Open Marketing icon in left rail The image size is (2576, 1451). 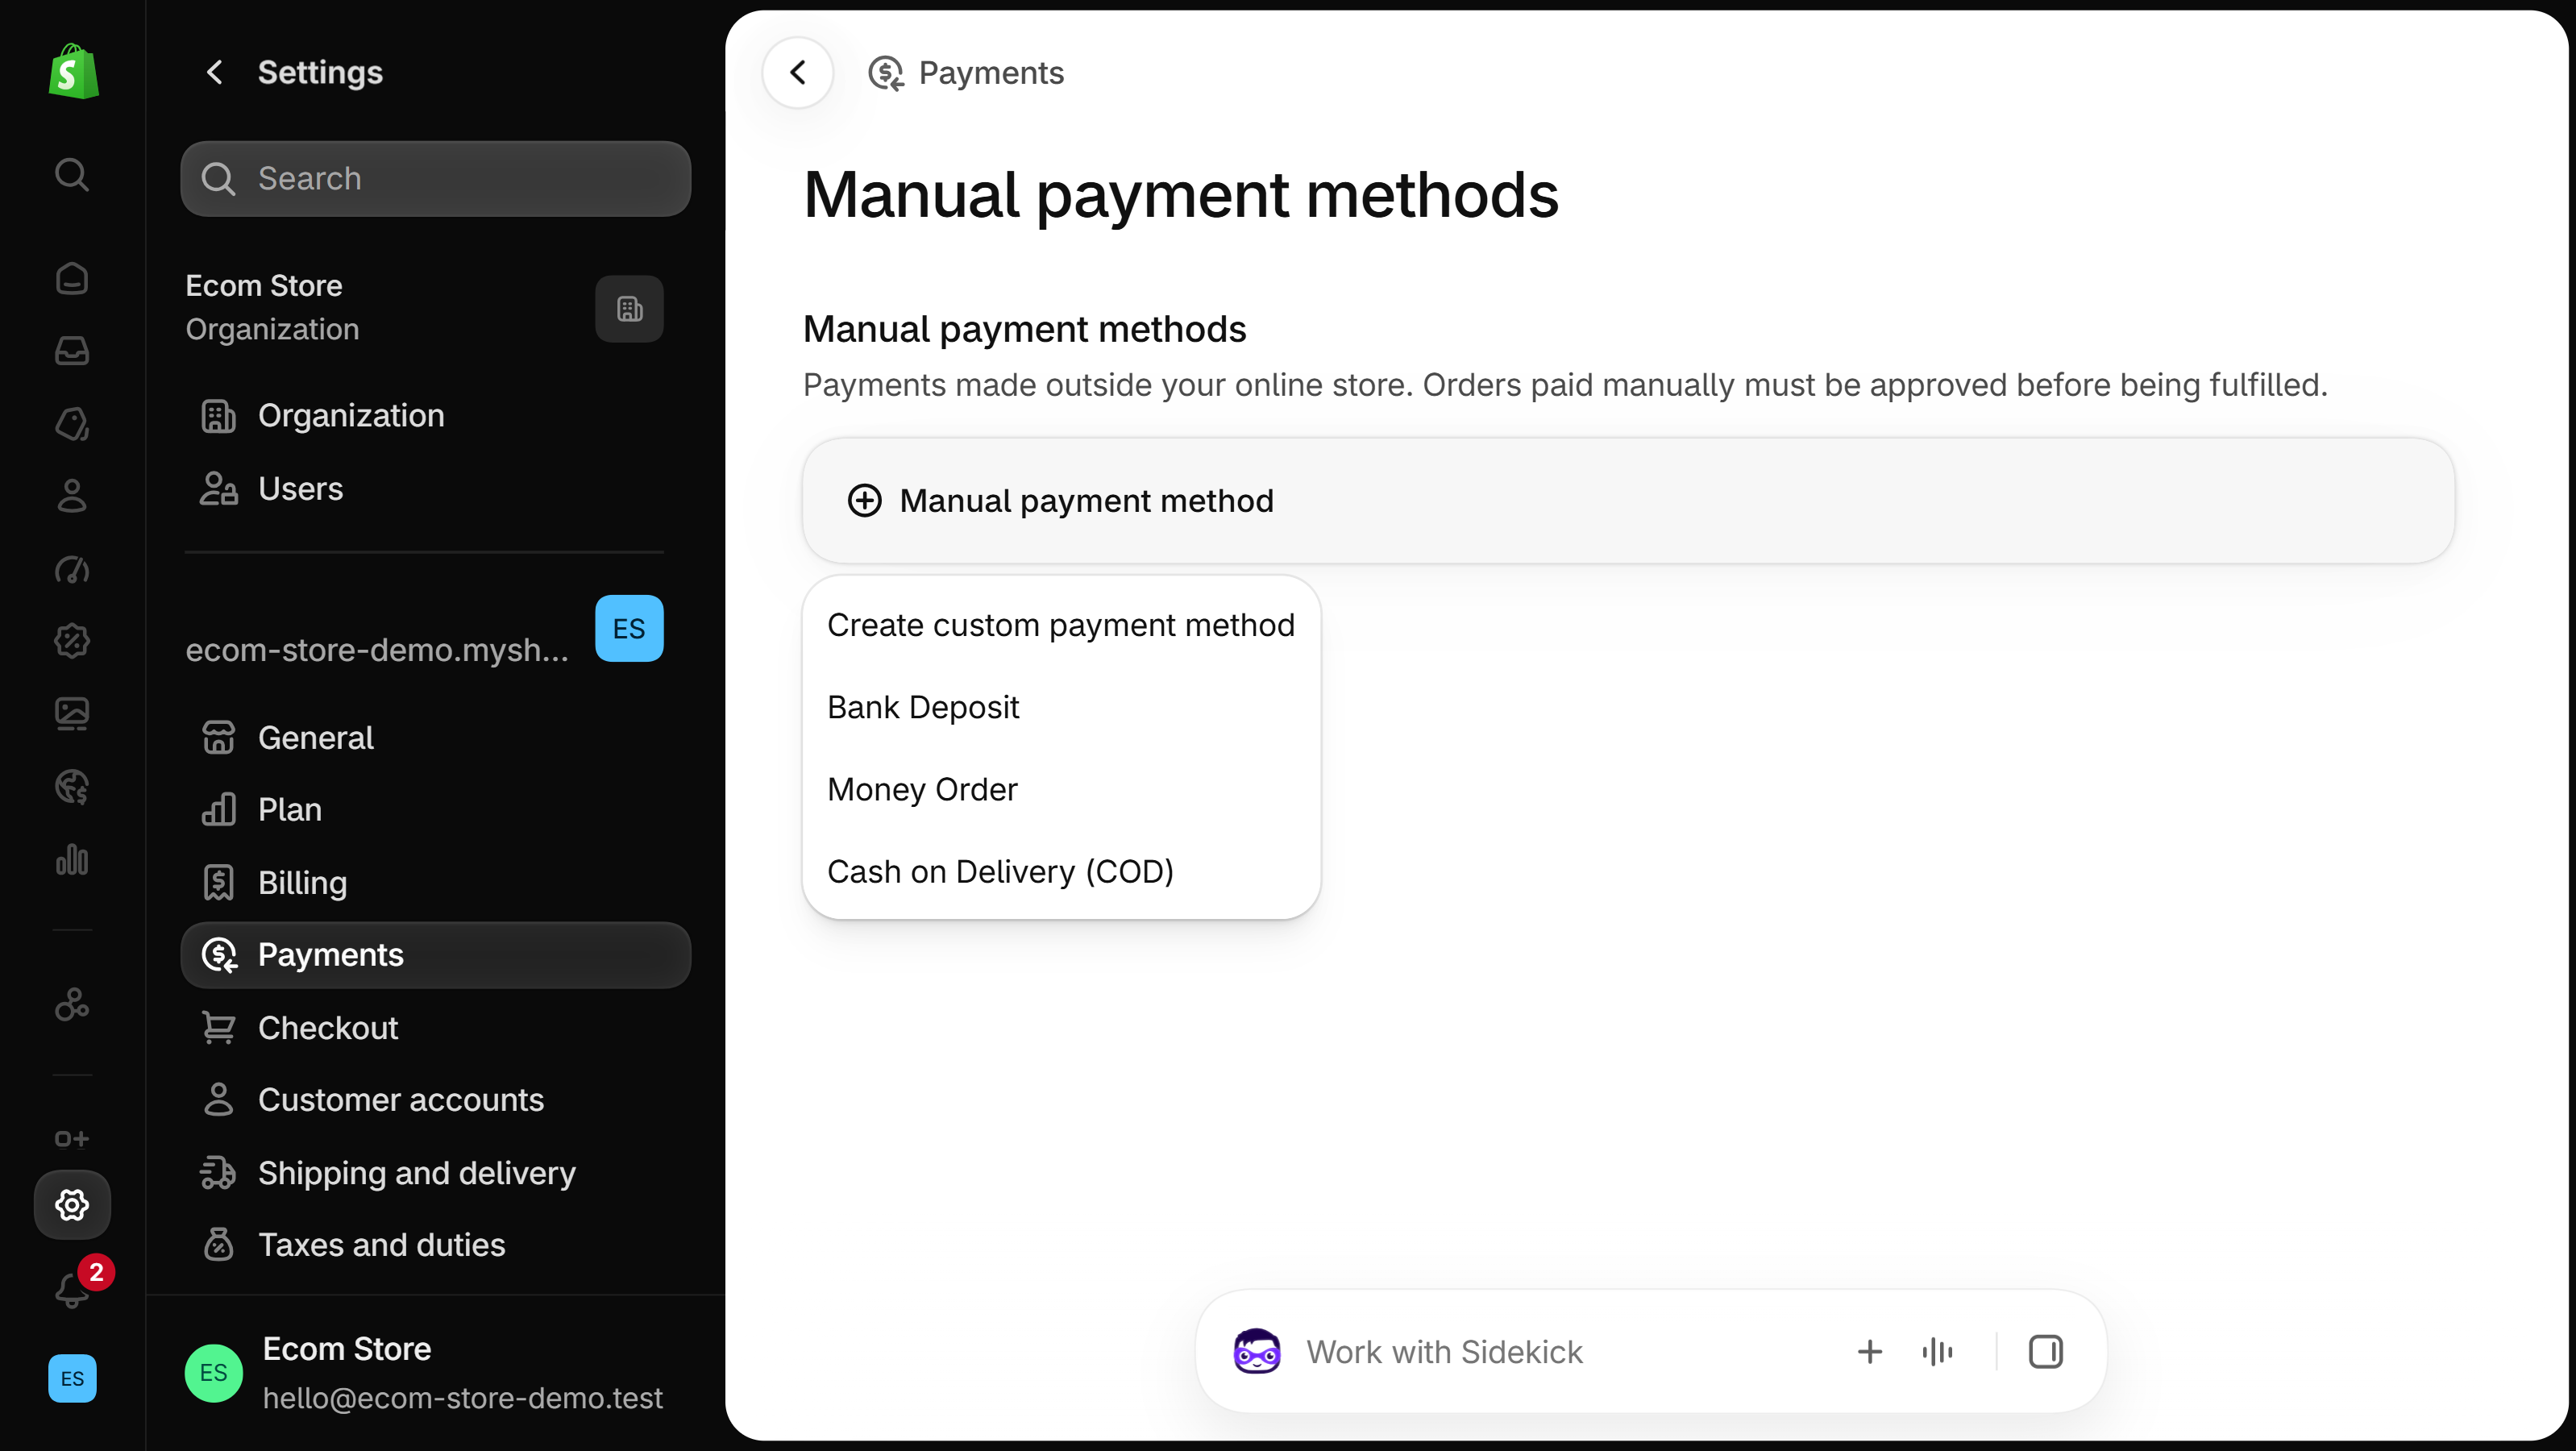[72, 569]
